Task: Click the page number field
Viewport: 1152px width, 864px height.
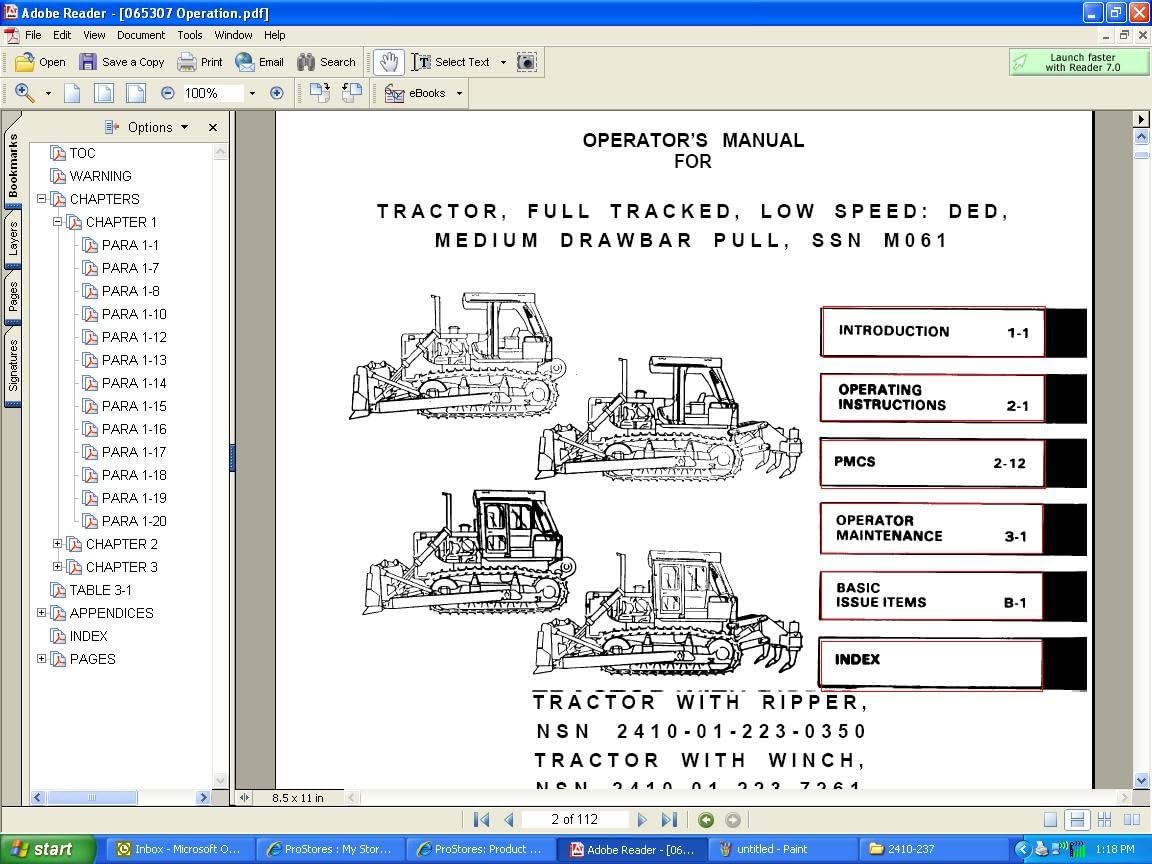Action: 575,819
